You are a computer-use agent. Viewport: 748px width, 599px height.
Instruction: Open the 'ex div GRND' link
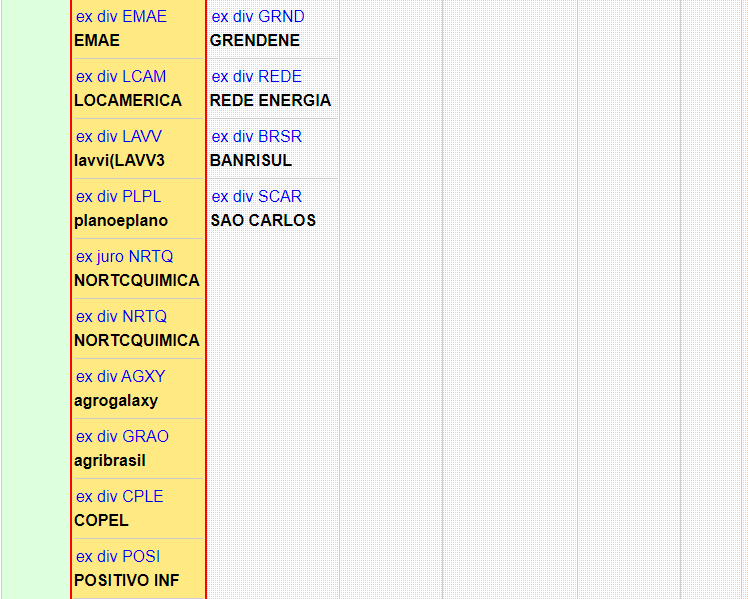(258, 17)
